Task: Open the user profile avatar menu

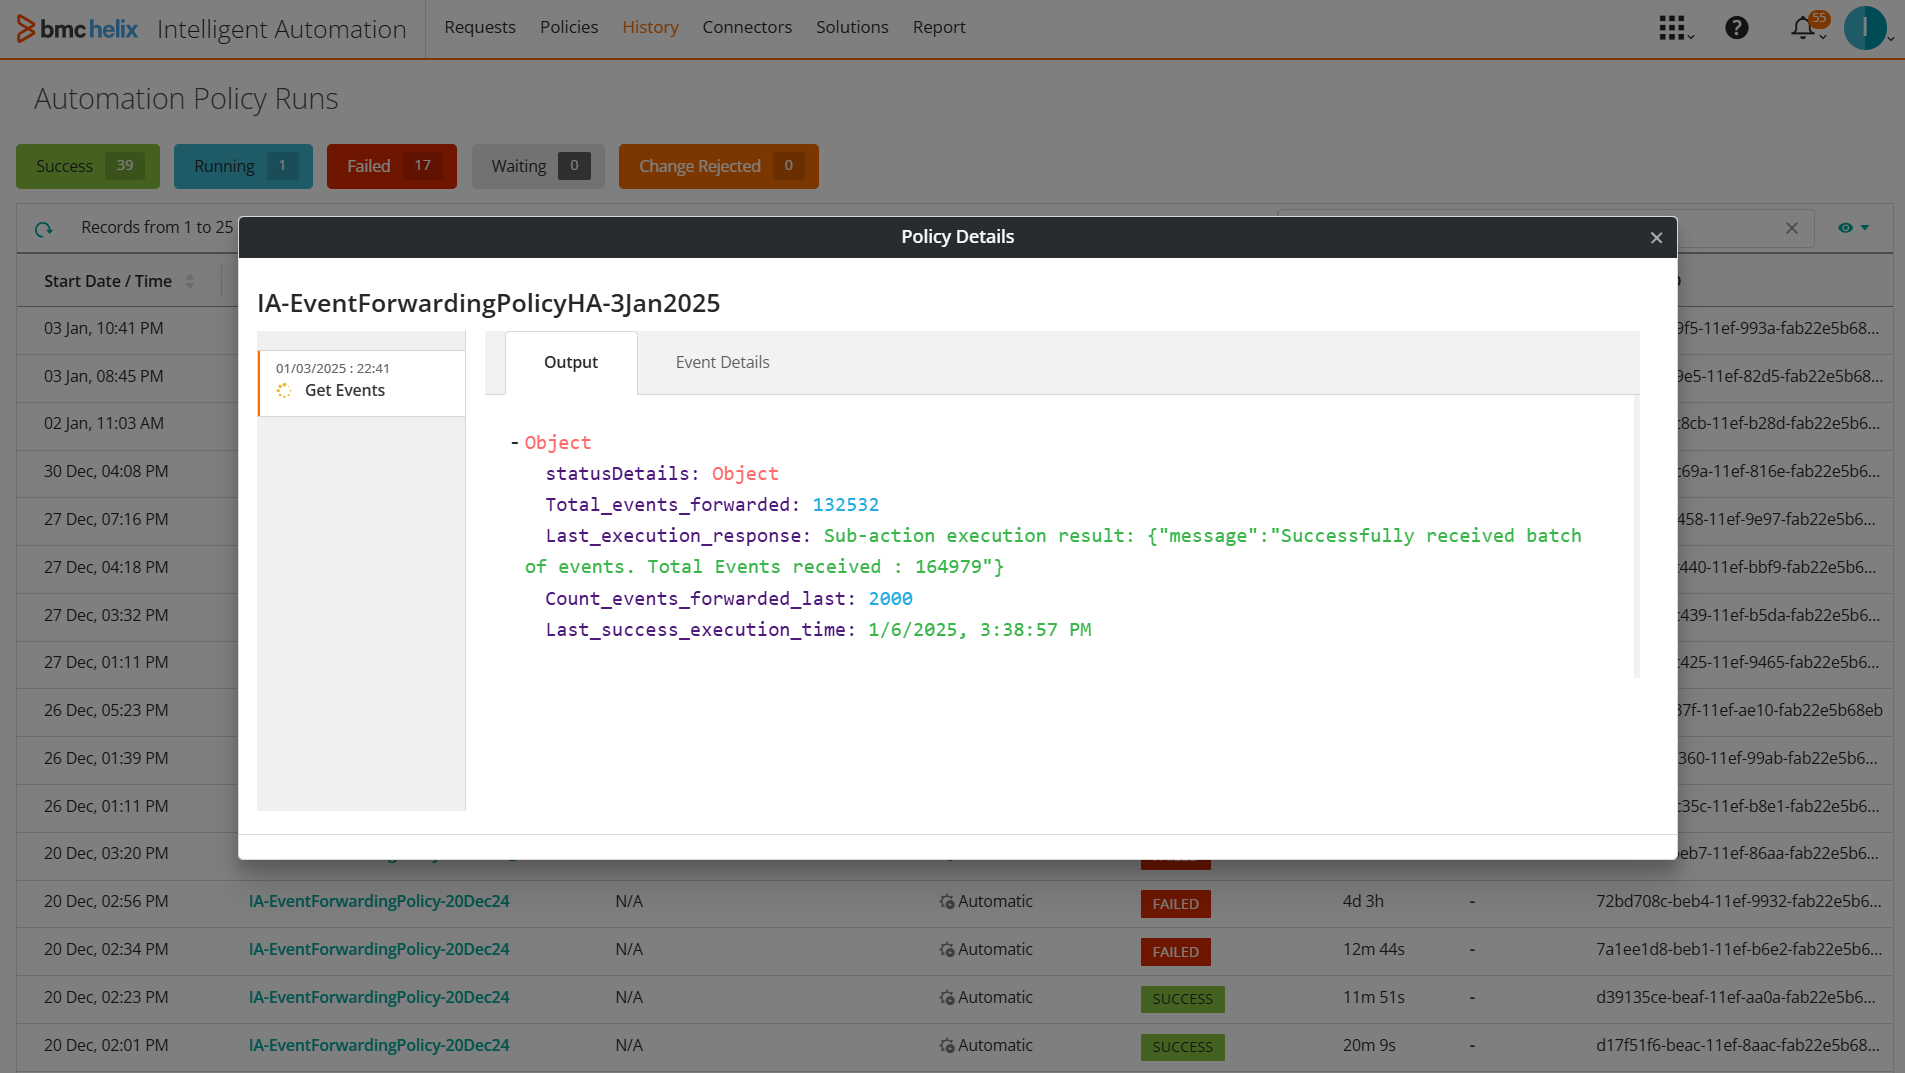Action: pos(1865,28)
